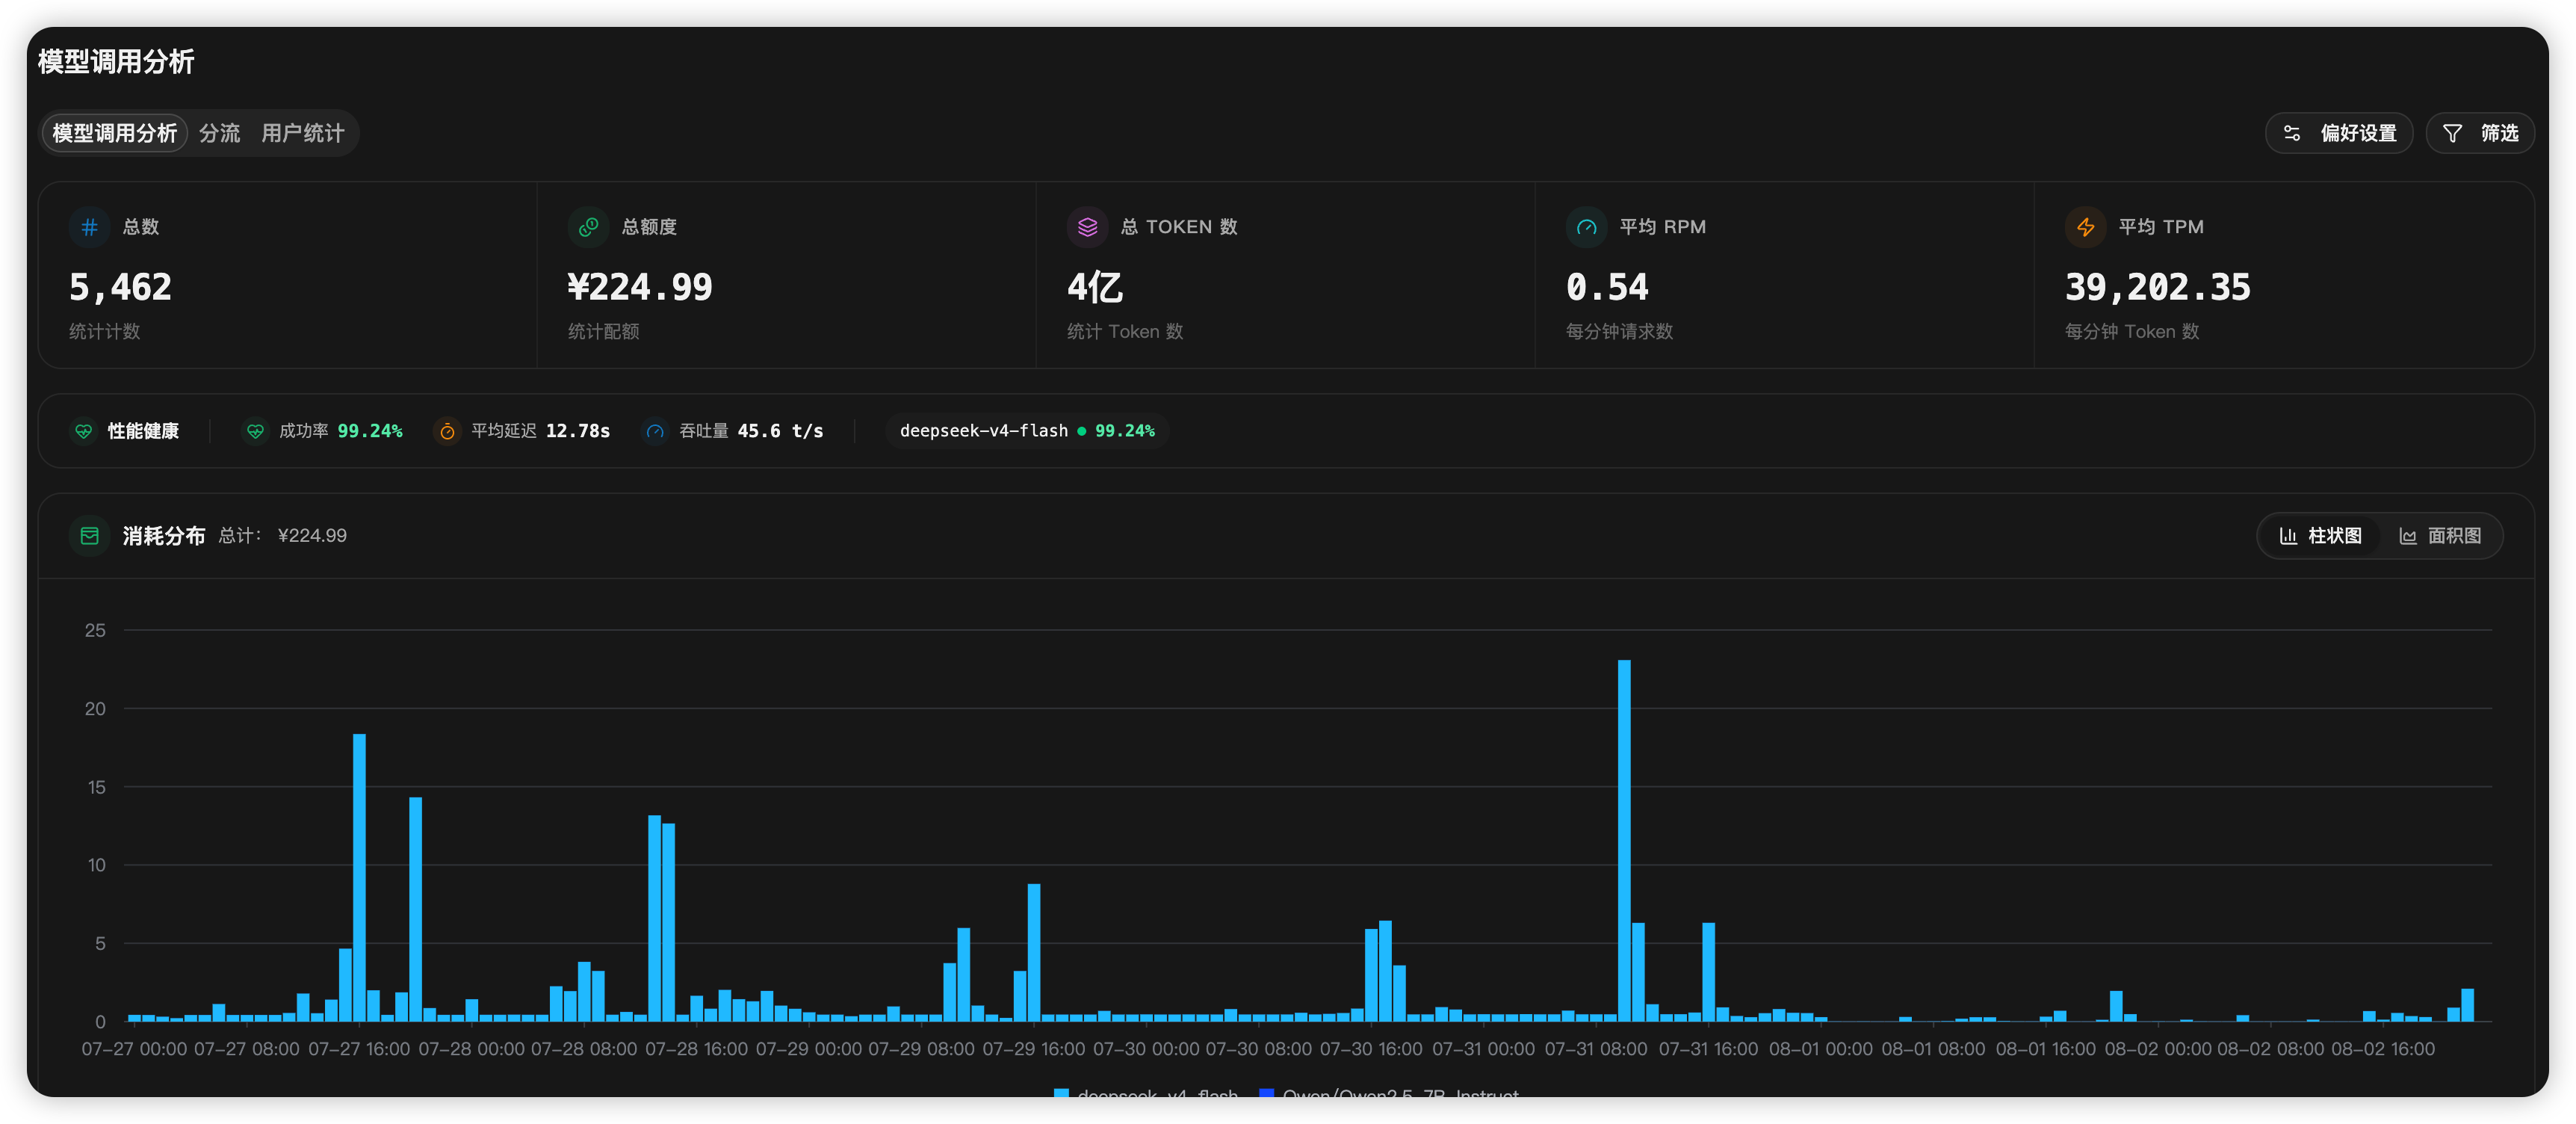Open the 筛选 filter panel

point(2480,133)
